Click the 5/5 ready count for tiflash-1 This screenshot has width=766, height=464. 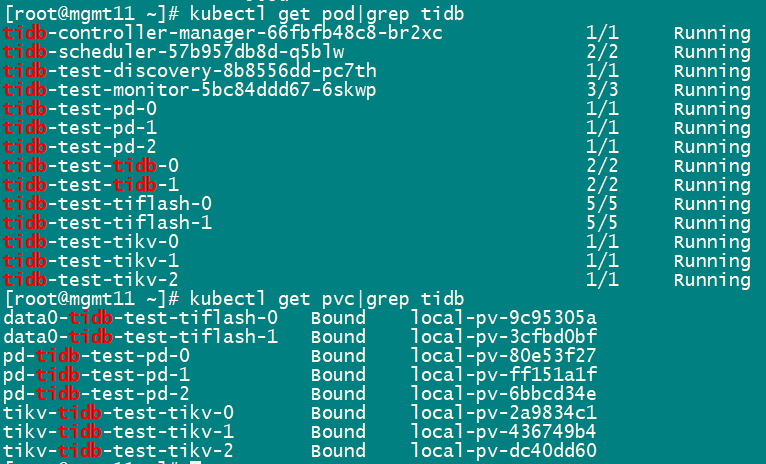click(603, 223)
